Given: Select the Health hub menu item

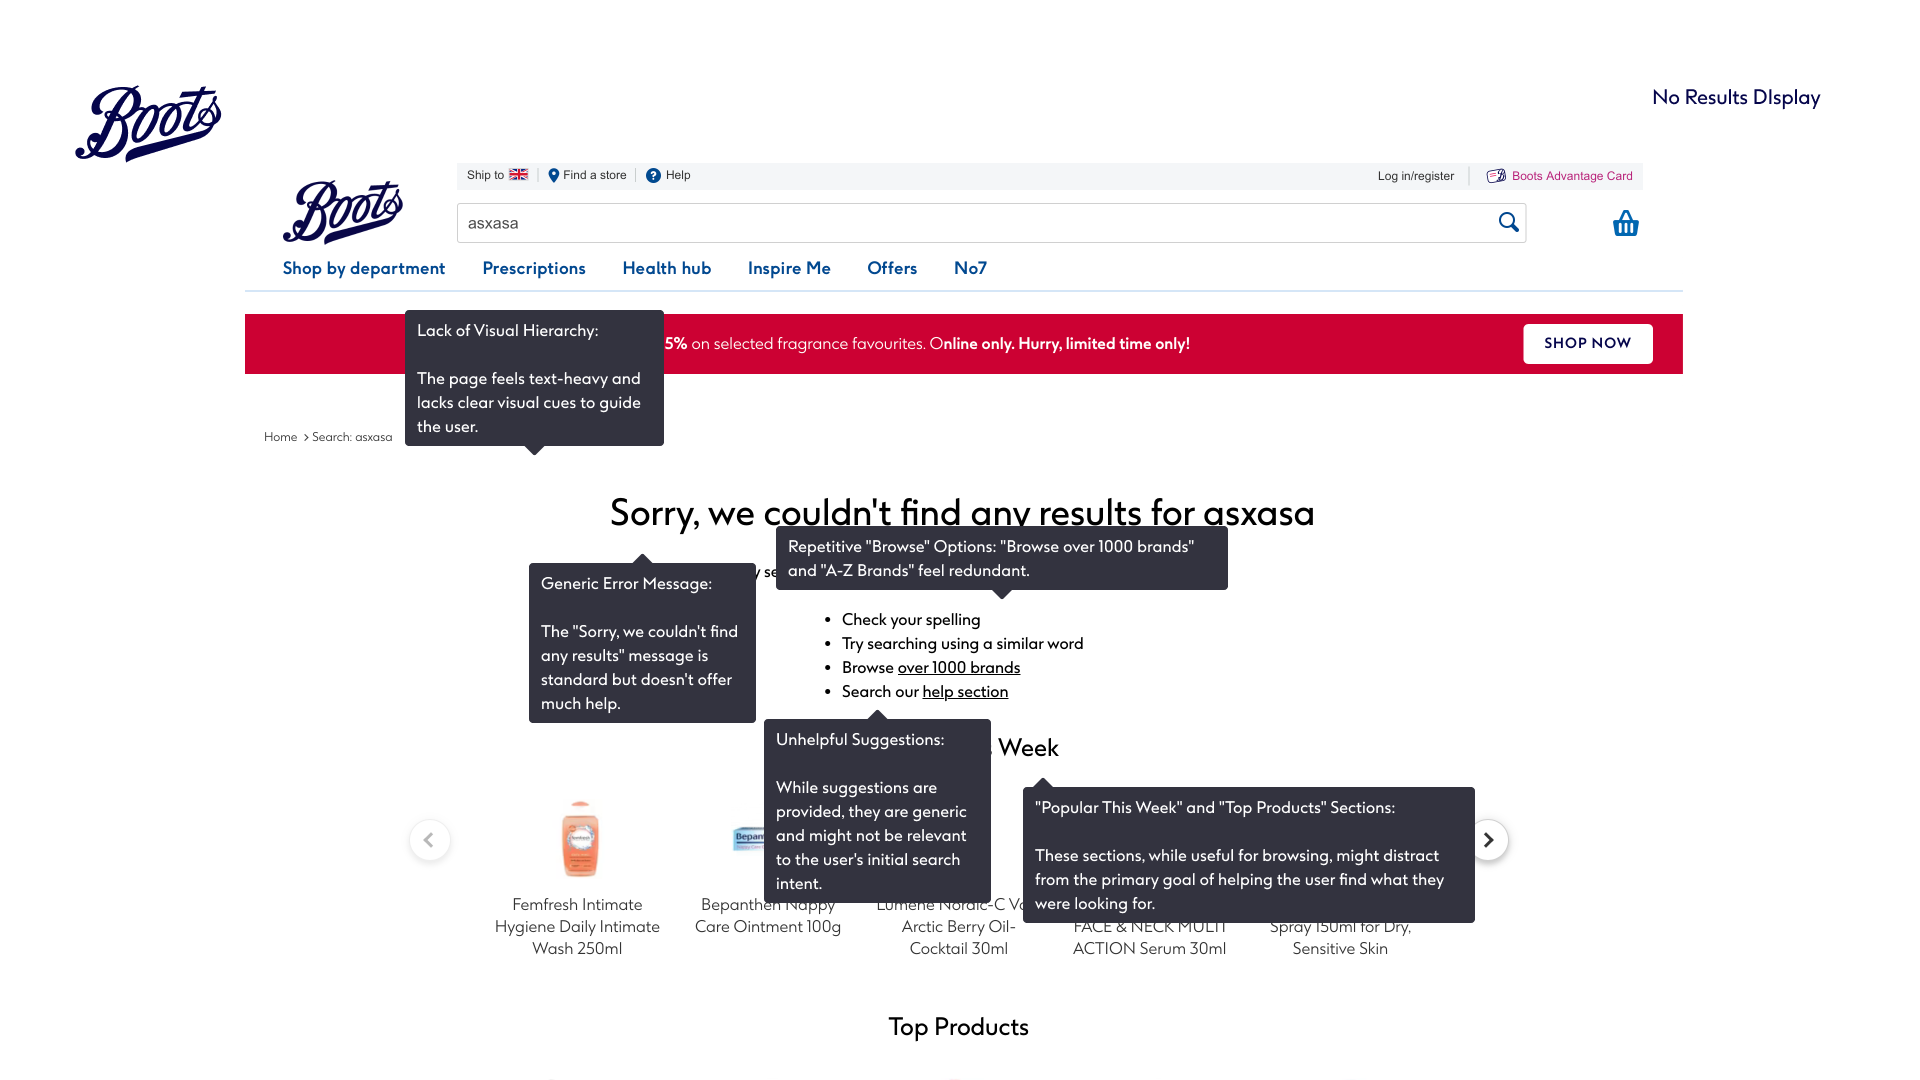Looking at the screenshot, I should point(666,268).
